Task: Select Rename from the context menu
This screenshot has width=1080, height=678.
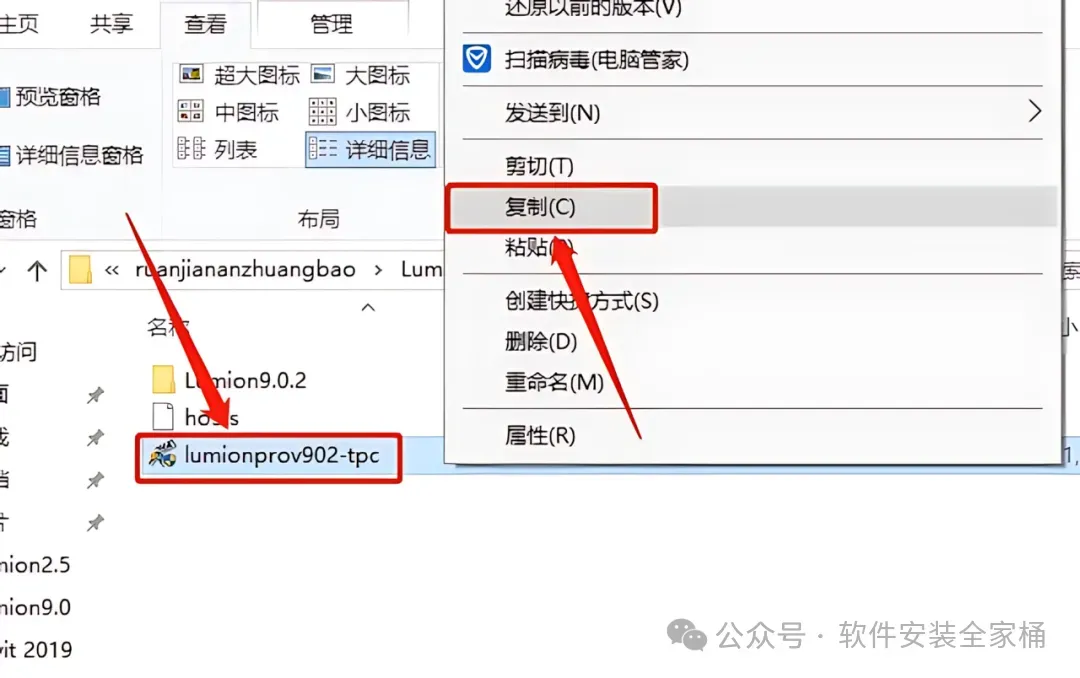Action: [x=554, y=381]
